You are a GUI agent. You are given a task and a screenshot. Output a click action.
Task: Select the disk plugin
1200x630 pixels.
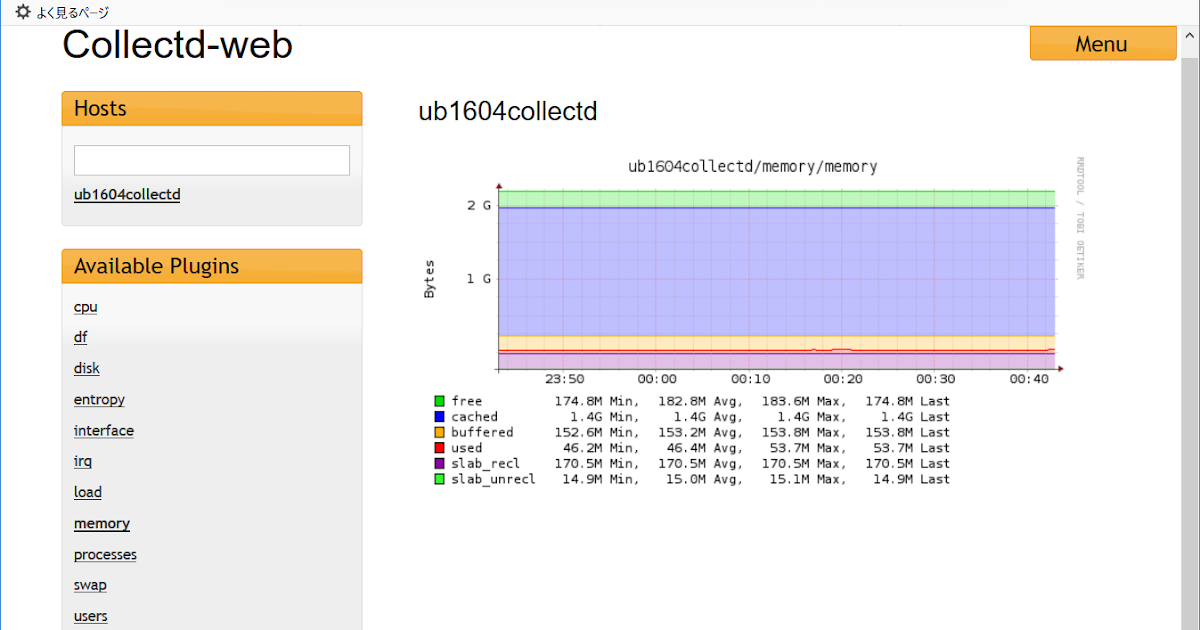(86, 368)
